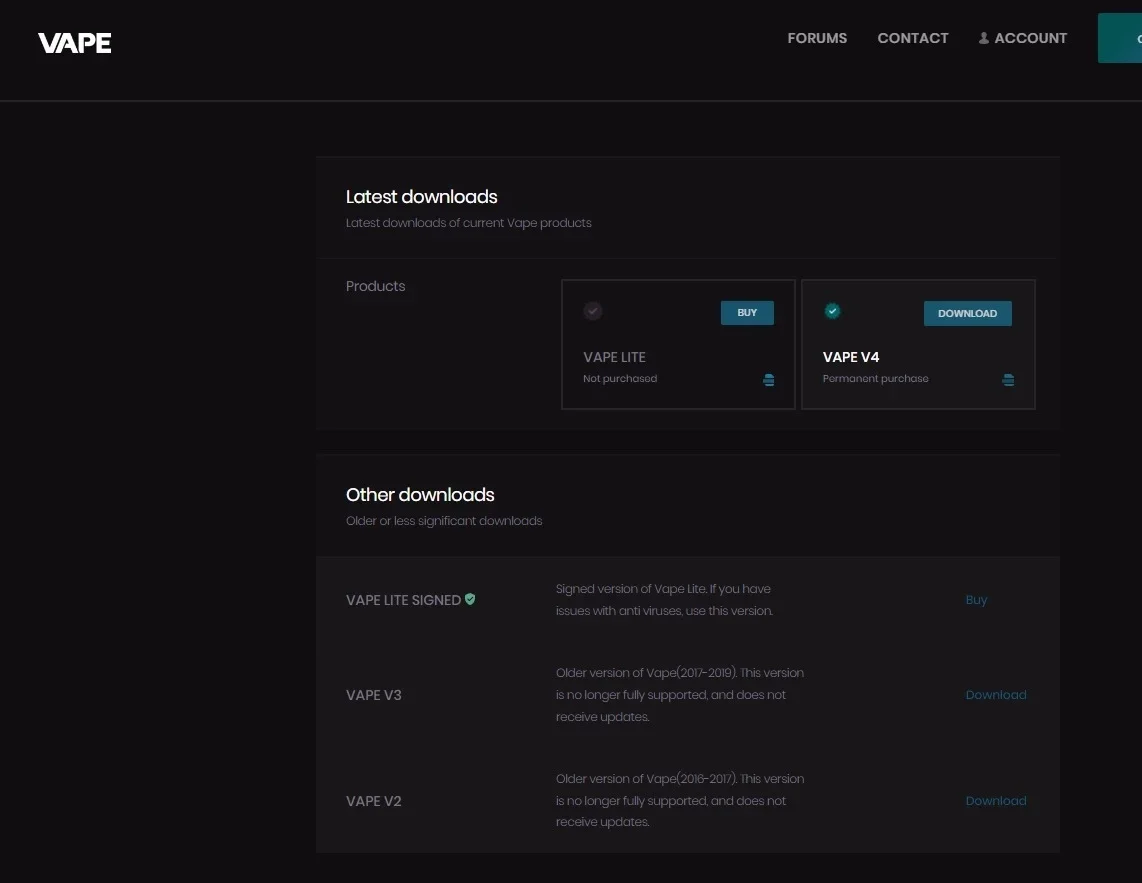Click the changelog icon on Vape V4 card
This screenshot has height=883, width=1142.
pos(1008,380)
